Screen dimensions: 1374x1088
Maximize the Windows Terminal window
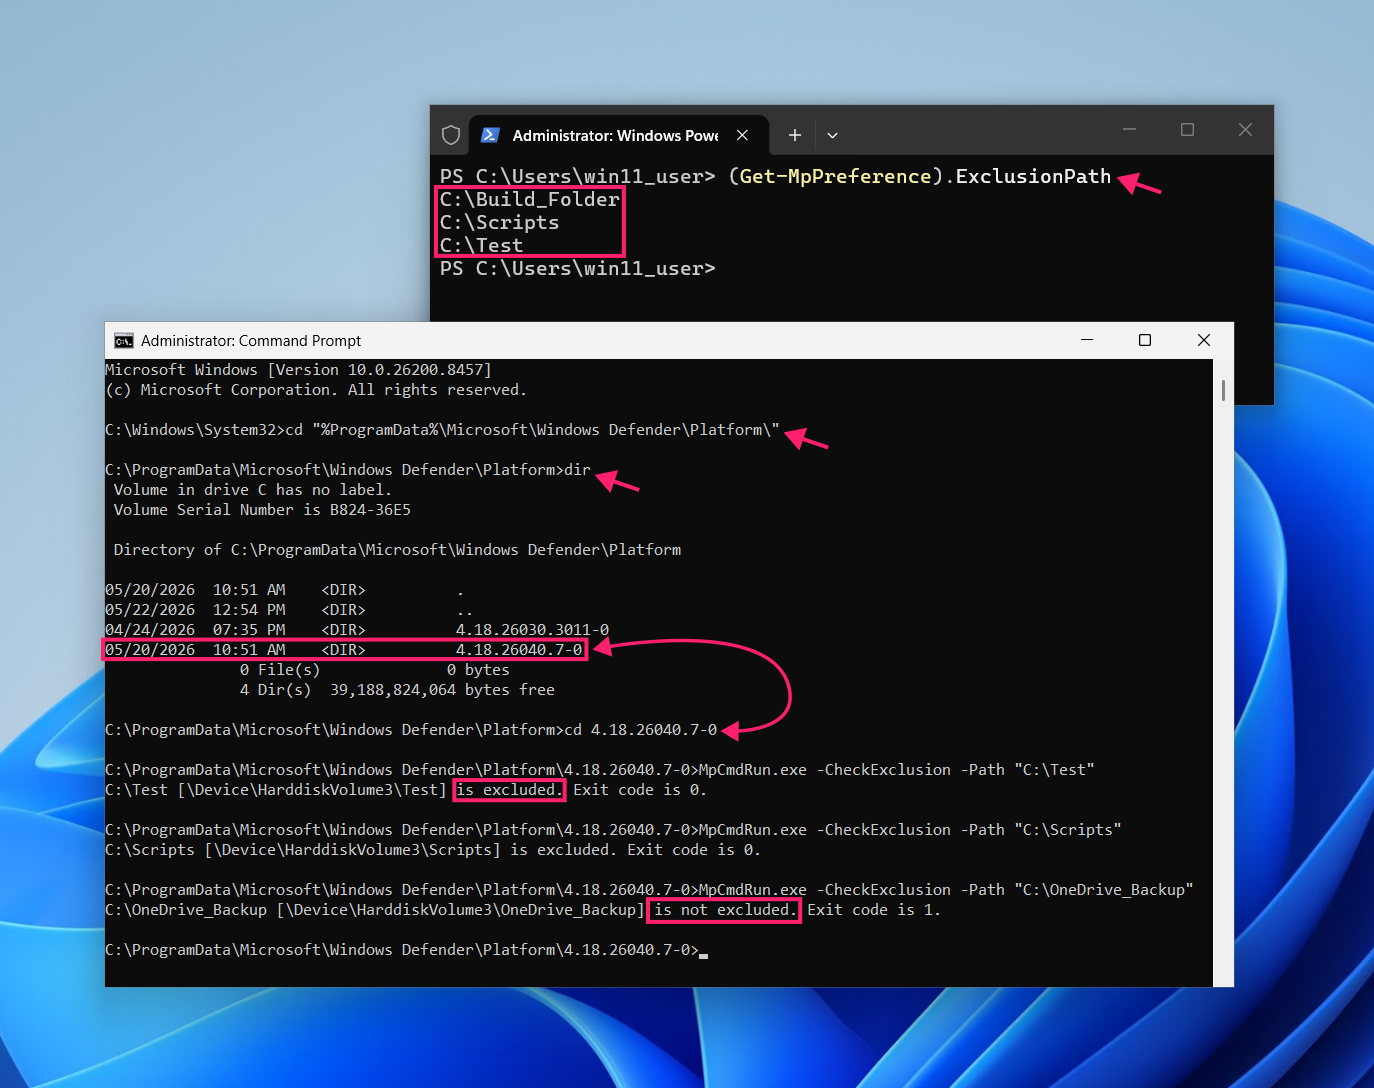pos(1187,129)
